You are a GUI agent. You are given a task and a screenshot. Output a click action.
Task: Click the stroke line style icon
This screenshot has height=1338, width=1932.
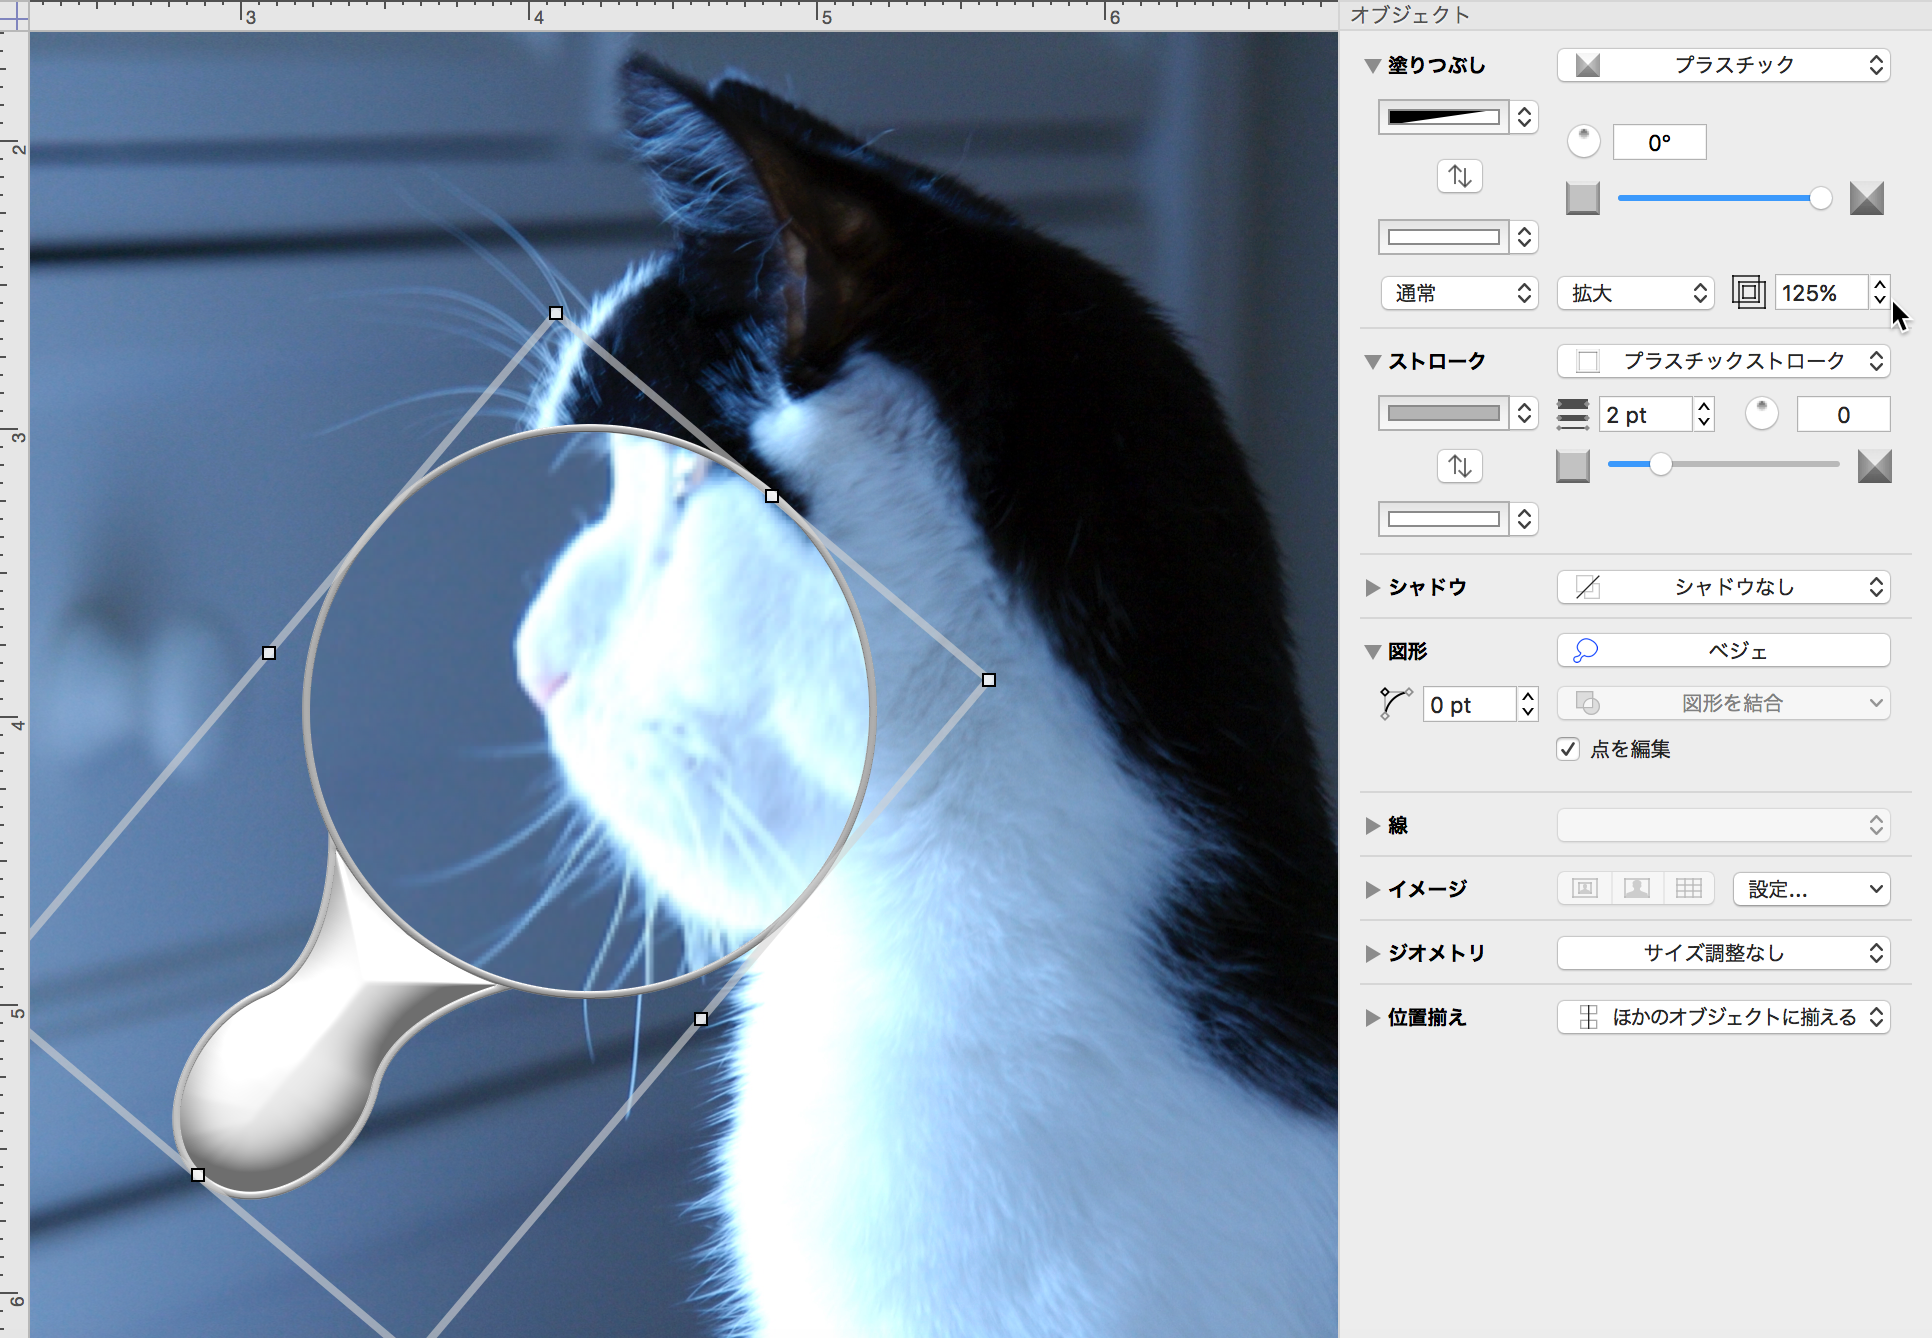pos(1572,413)
